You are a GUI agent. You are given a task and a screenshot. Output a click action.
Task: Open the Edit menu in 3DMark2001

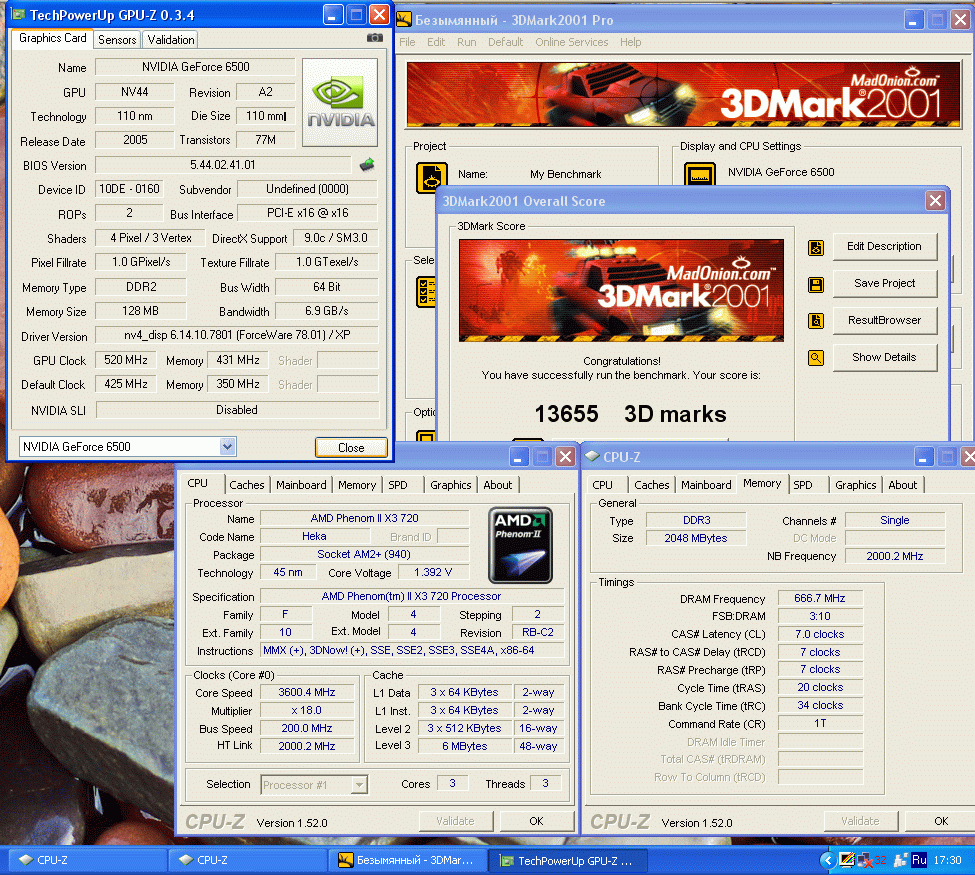435,42
